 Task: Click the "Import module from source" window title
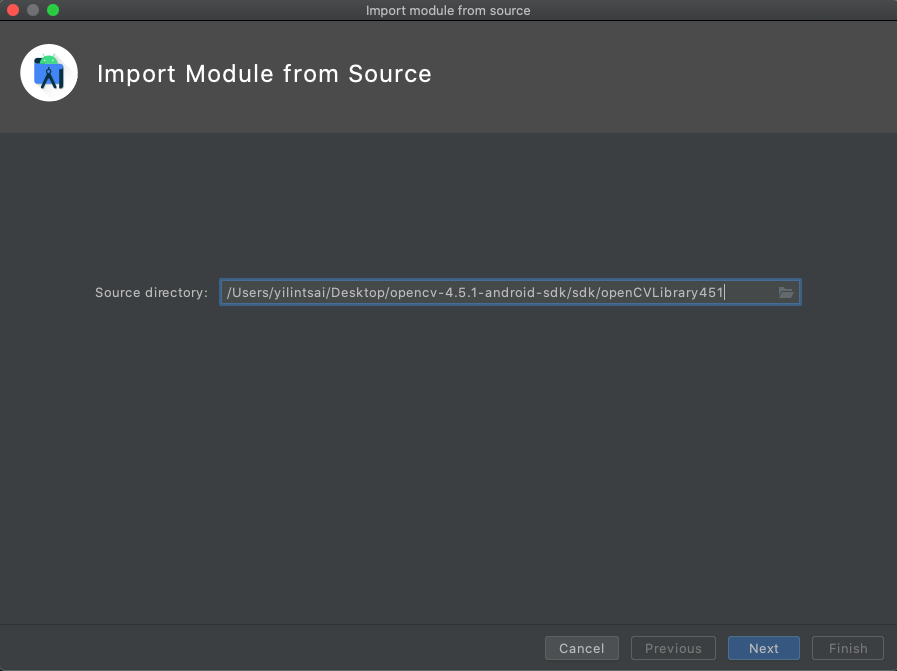pos(448,10)
